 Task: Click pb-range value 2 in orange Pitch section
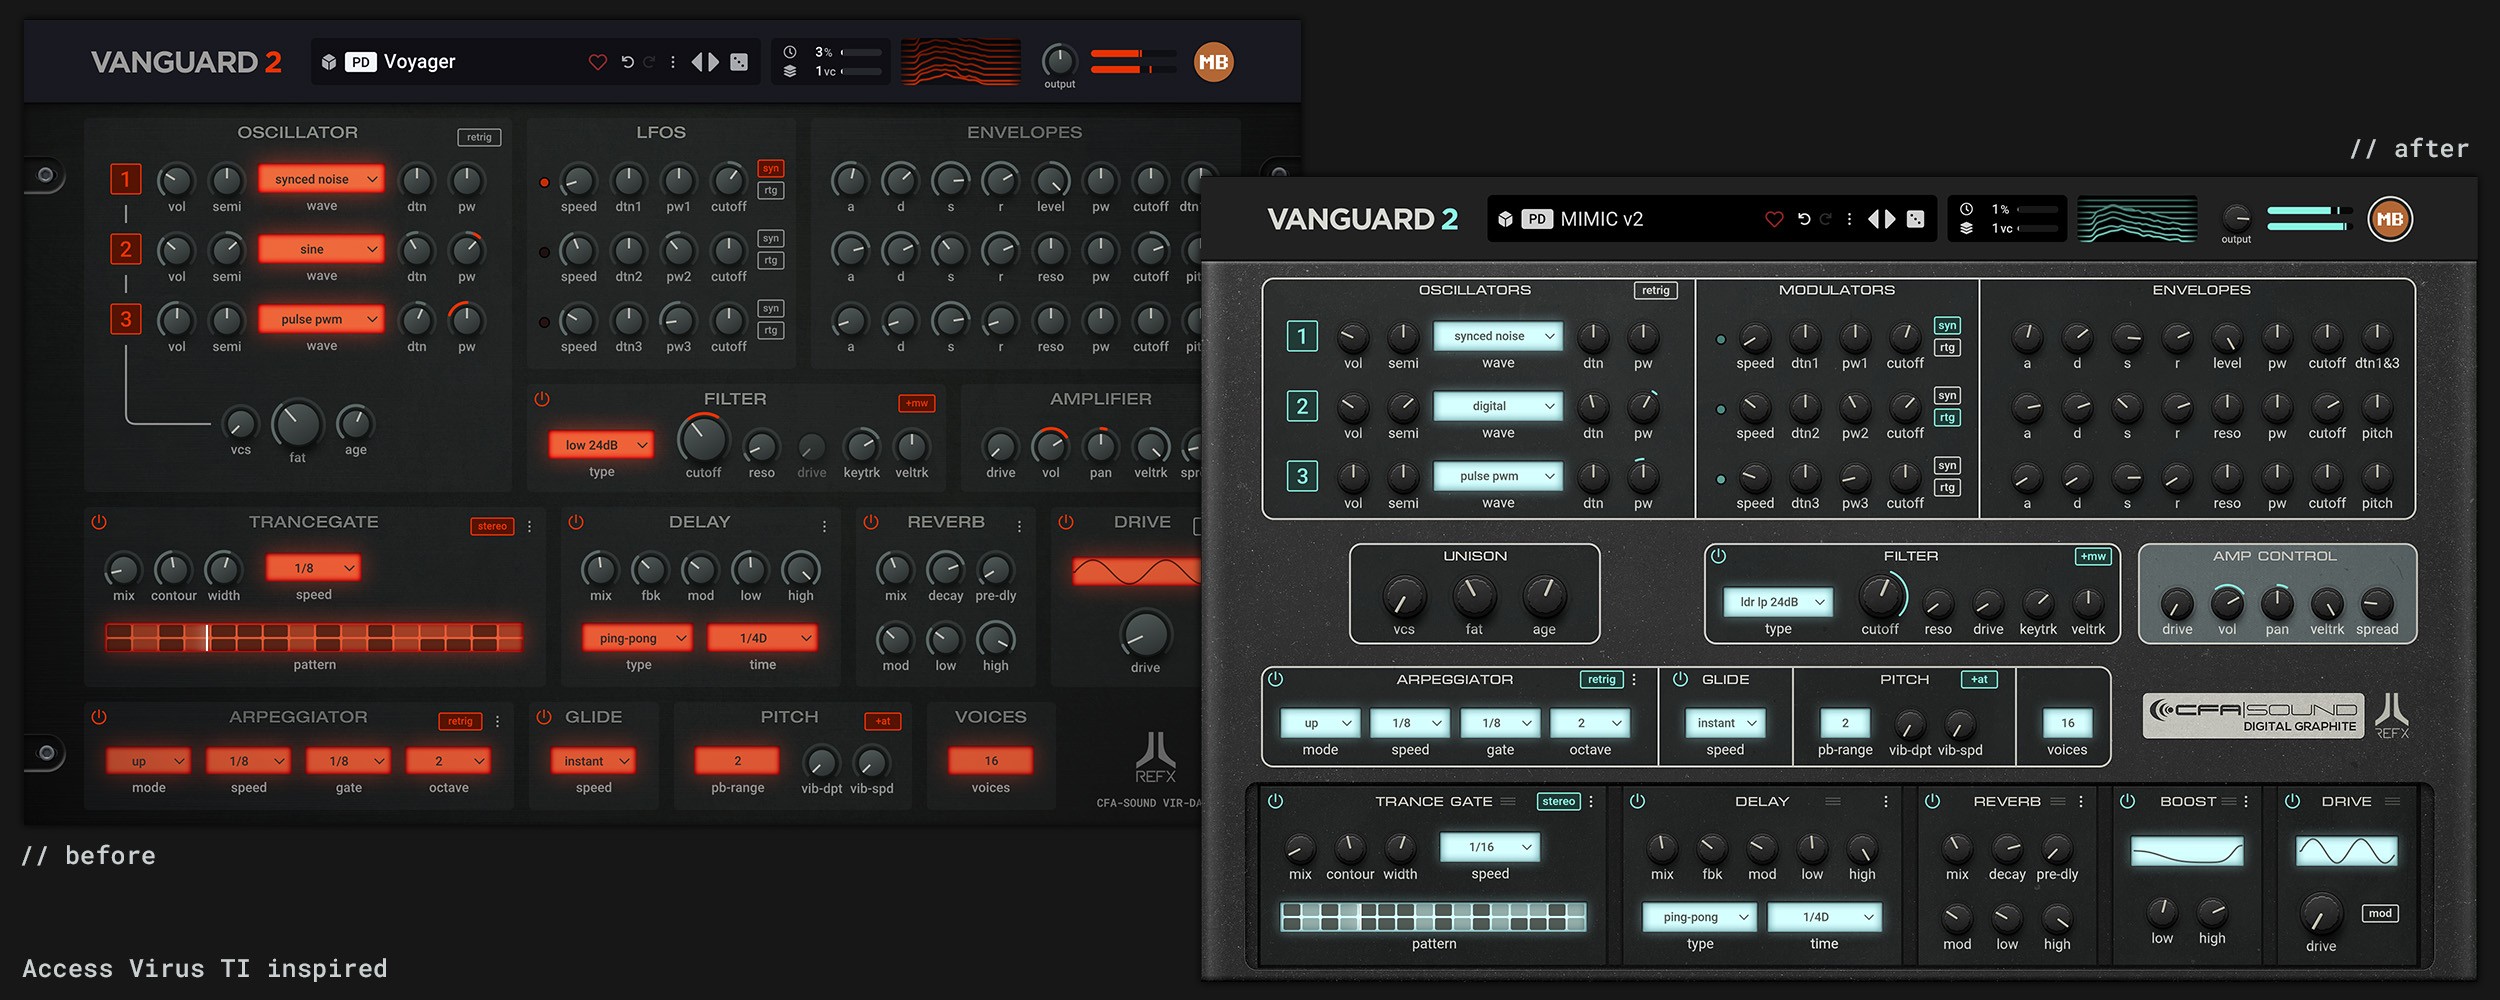pyautogui.click(x=737, y=761)
